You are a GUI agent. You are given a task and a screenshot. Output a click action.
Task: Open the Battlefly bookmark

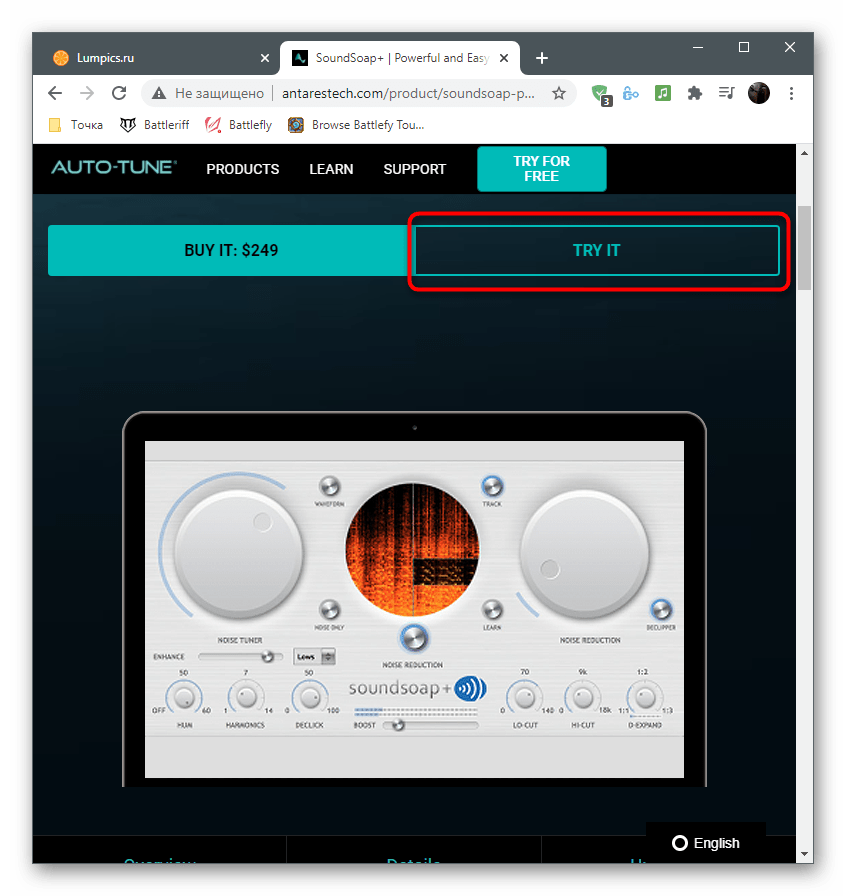click(x=238, y=125)
